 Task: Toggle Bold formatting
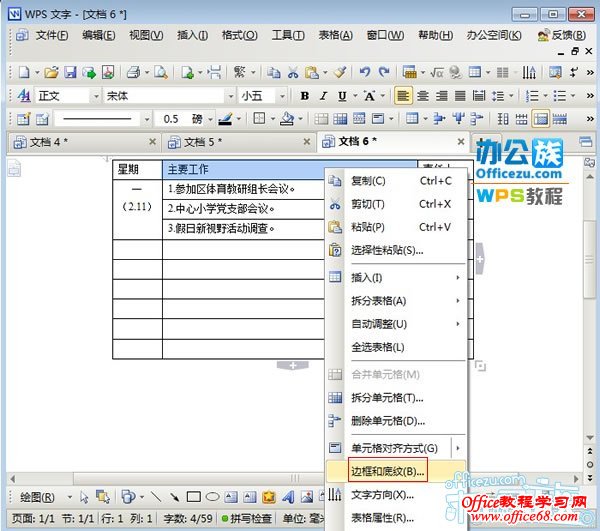click(x=304, y=96)
